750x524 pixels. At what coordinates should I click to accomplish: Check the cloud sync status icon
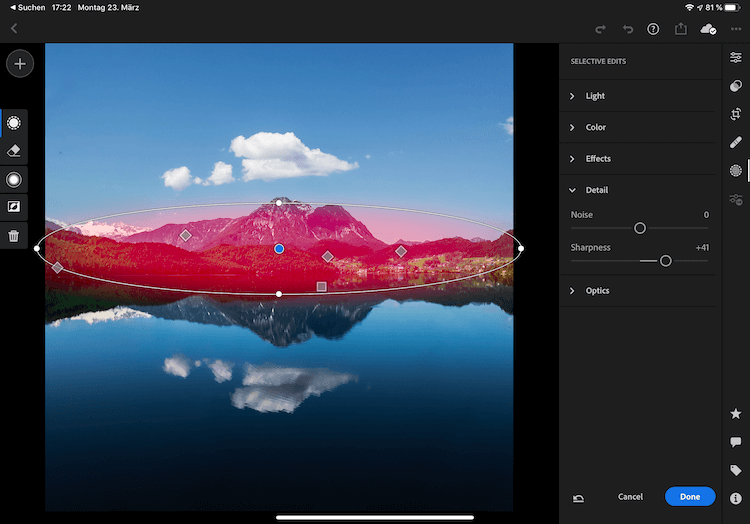[708, 29]
